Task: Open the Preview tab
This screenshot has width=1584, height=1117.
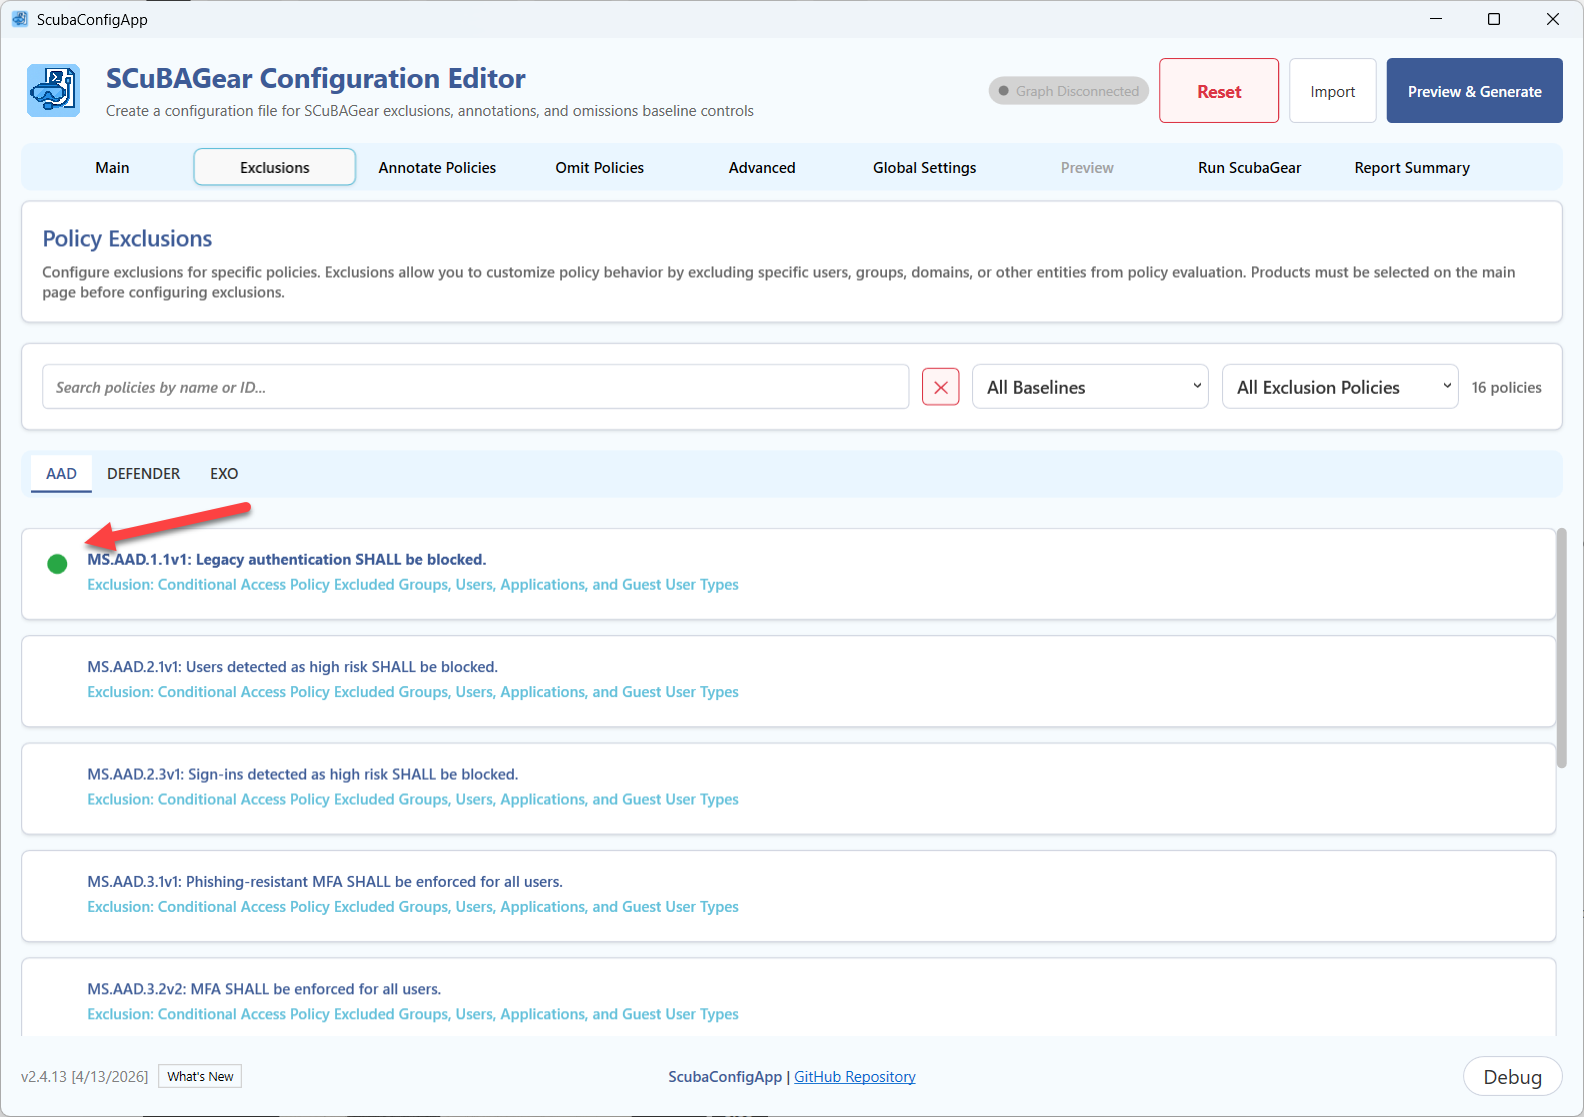Action: [1087, 167]
